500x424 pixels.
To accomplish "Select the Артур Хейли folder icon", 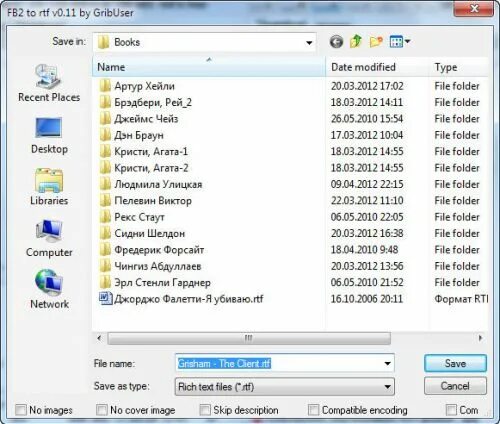I will pos(105,86).
